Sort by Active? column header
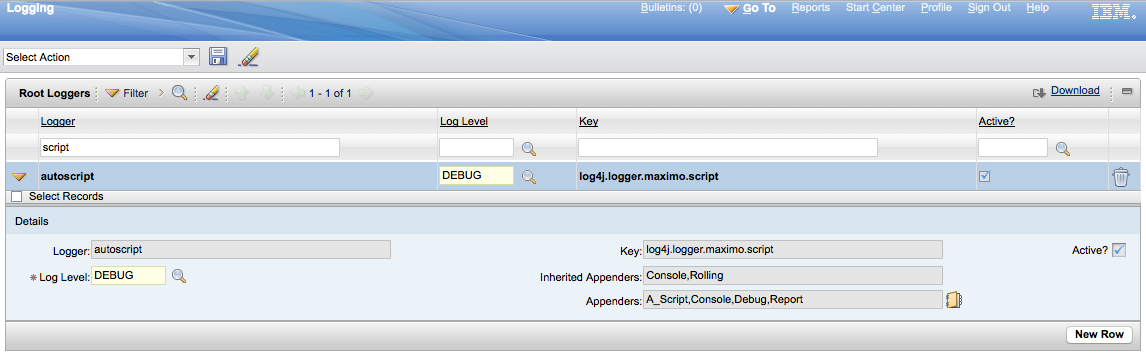1146x361 pixels. point(997,121)
